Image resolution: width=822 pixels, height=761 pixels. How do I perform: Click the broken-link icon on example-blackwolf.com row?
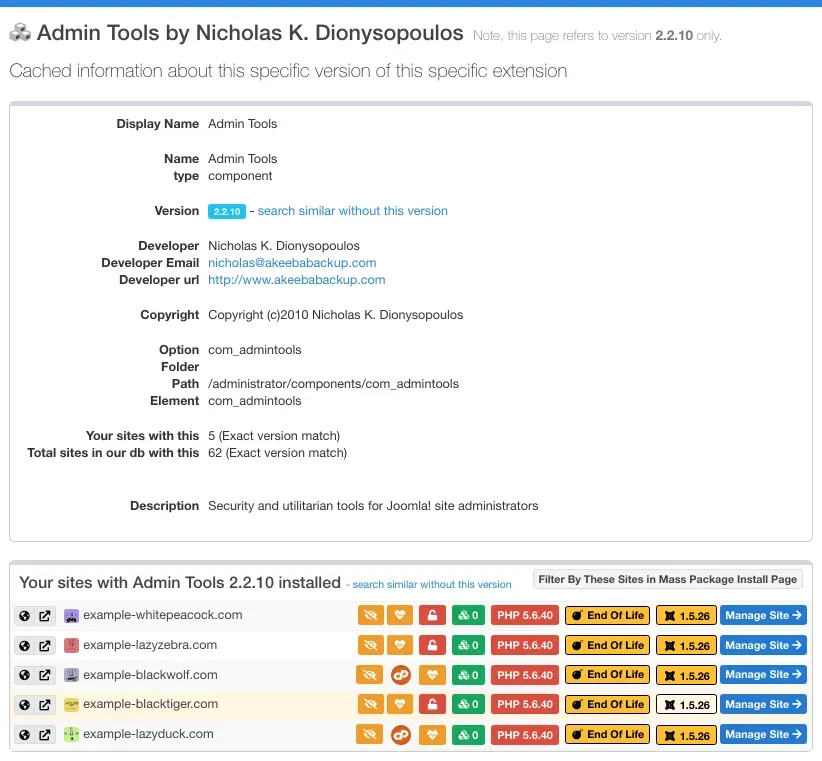point(400,675)
